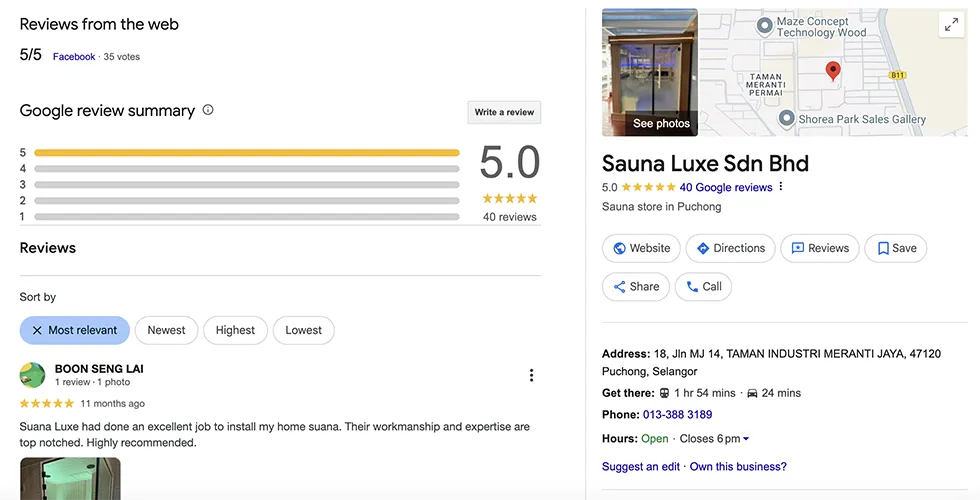Click the map area near Taman Meranti Permai
Screen dimensions: 980x500
coord(766,84)
